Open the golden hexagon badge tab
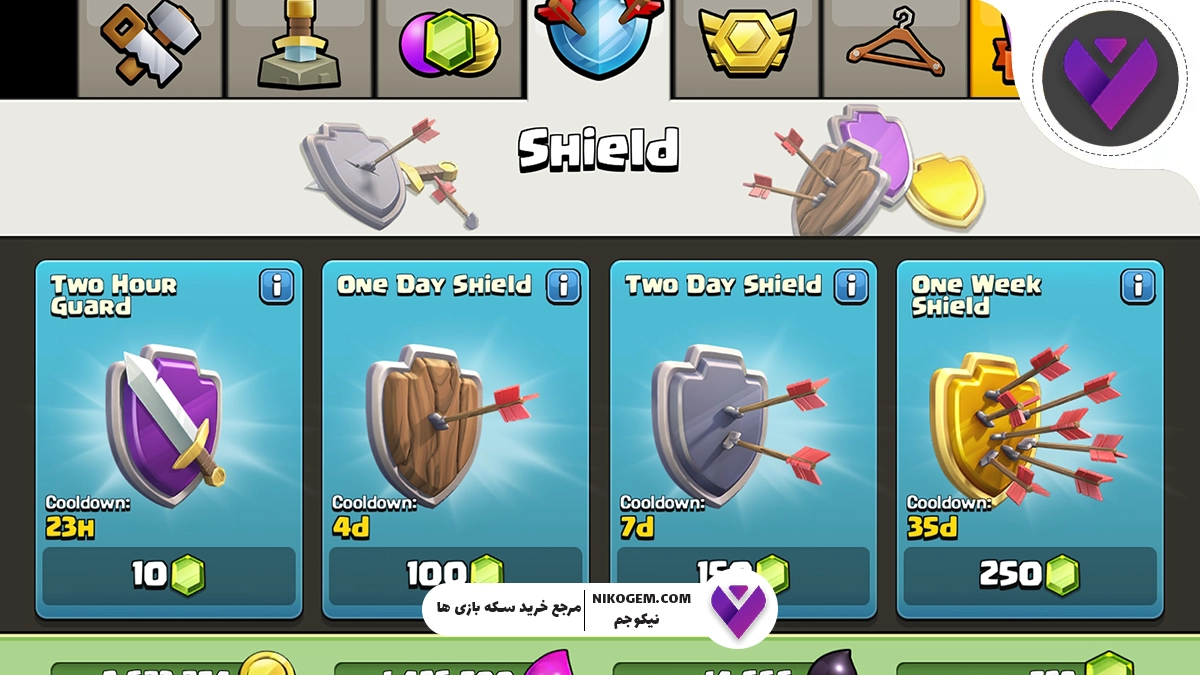Viewport: 1200px width, 675px height. 747,47
